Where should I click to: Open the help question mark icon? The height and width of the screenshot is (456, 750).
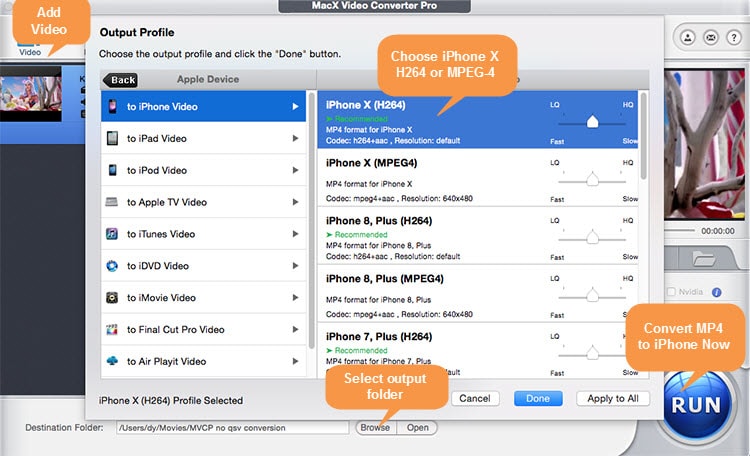click(x=734, y=37)
